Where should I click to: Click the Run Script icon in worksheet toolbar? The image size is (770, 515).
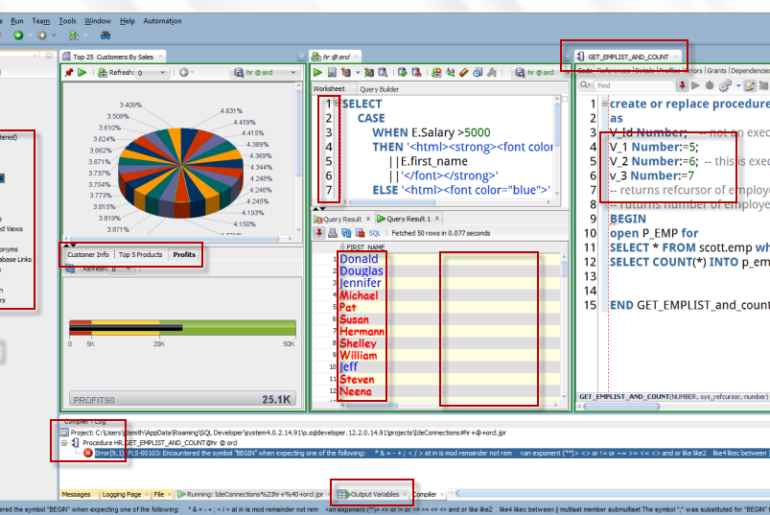(332, 73)
